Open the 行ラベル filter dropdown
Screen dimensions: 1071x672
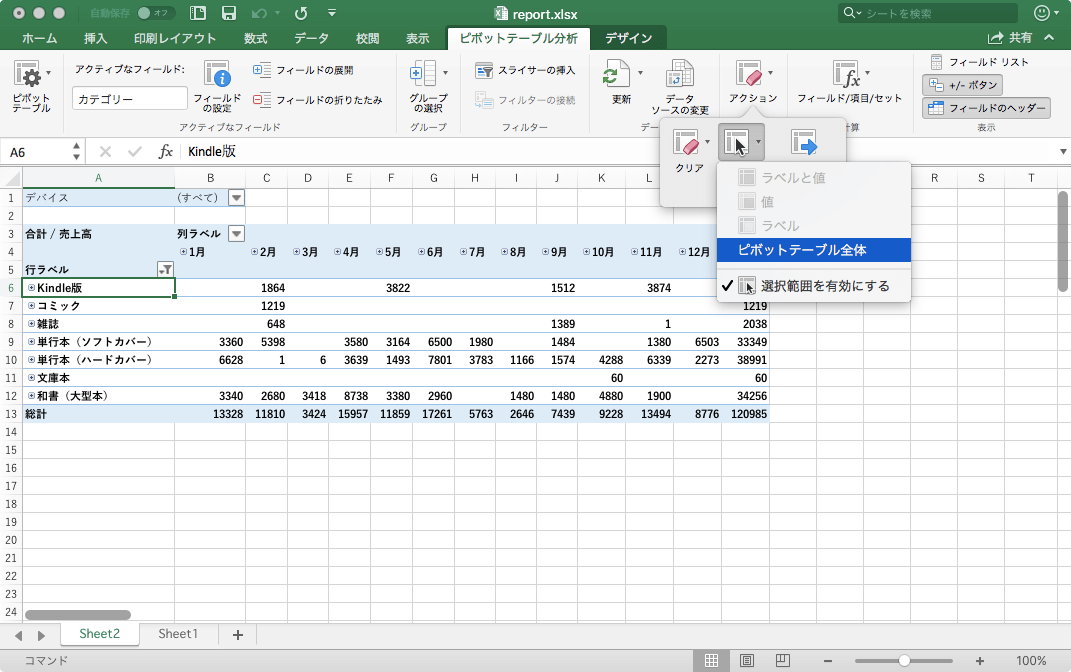point(165,270)
